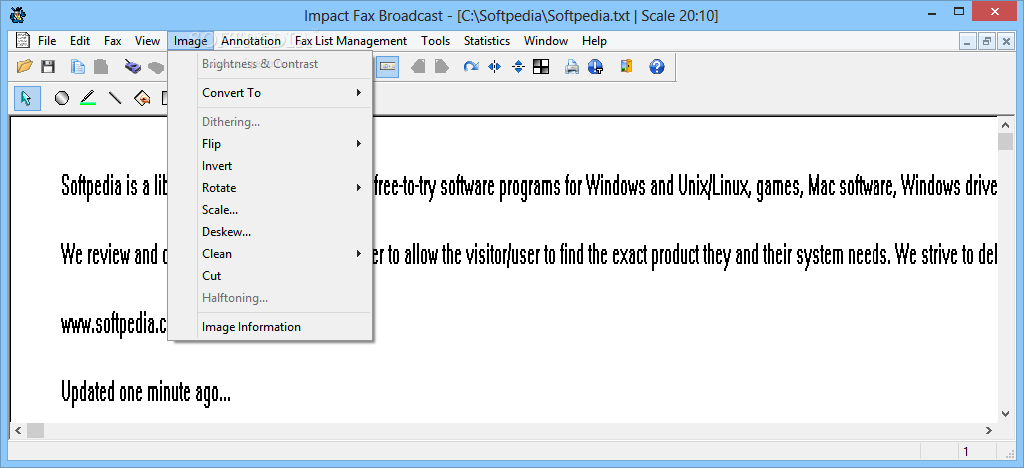1024x468 pixels.
Task: Click the vertical scrollbar down arrow
Action: [1006, 413]
